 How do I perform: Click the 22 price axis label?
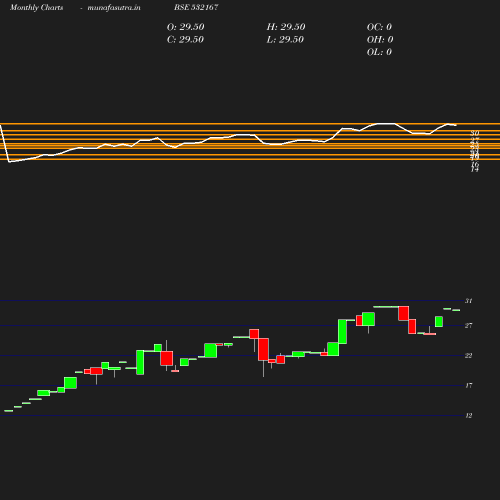[469, 356]
